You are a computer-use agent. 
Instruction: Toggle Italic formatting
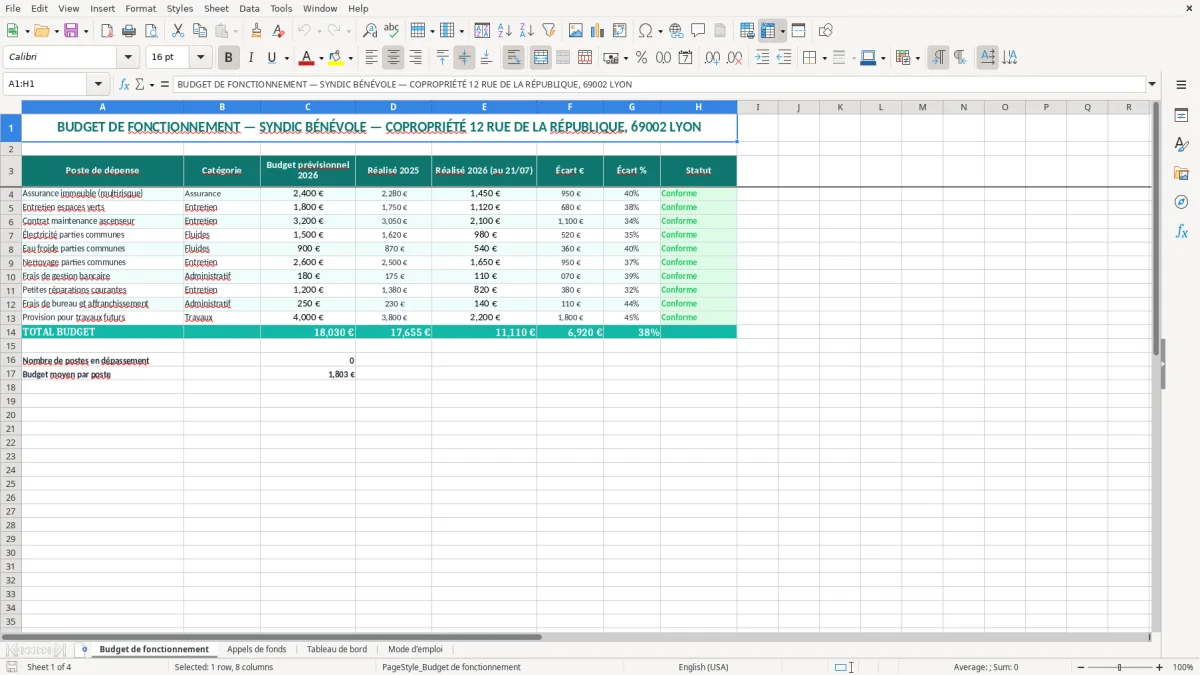(x=251, y=58)
